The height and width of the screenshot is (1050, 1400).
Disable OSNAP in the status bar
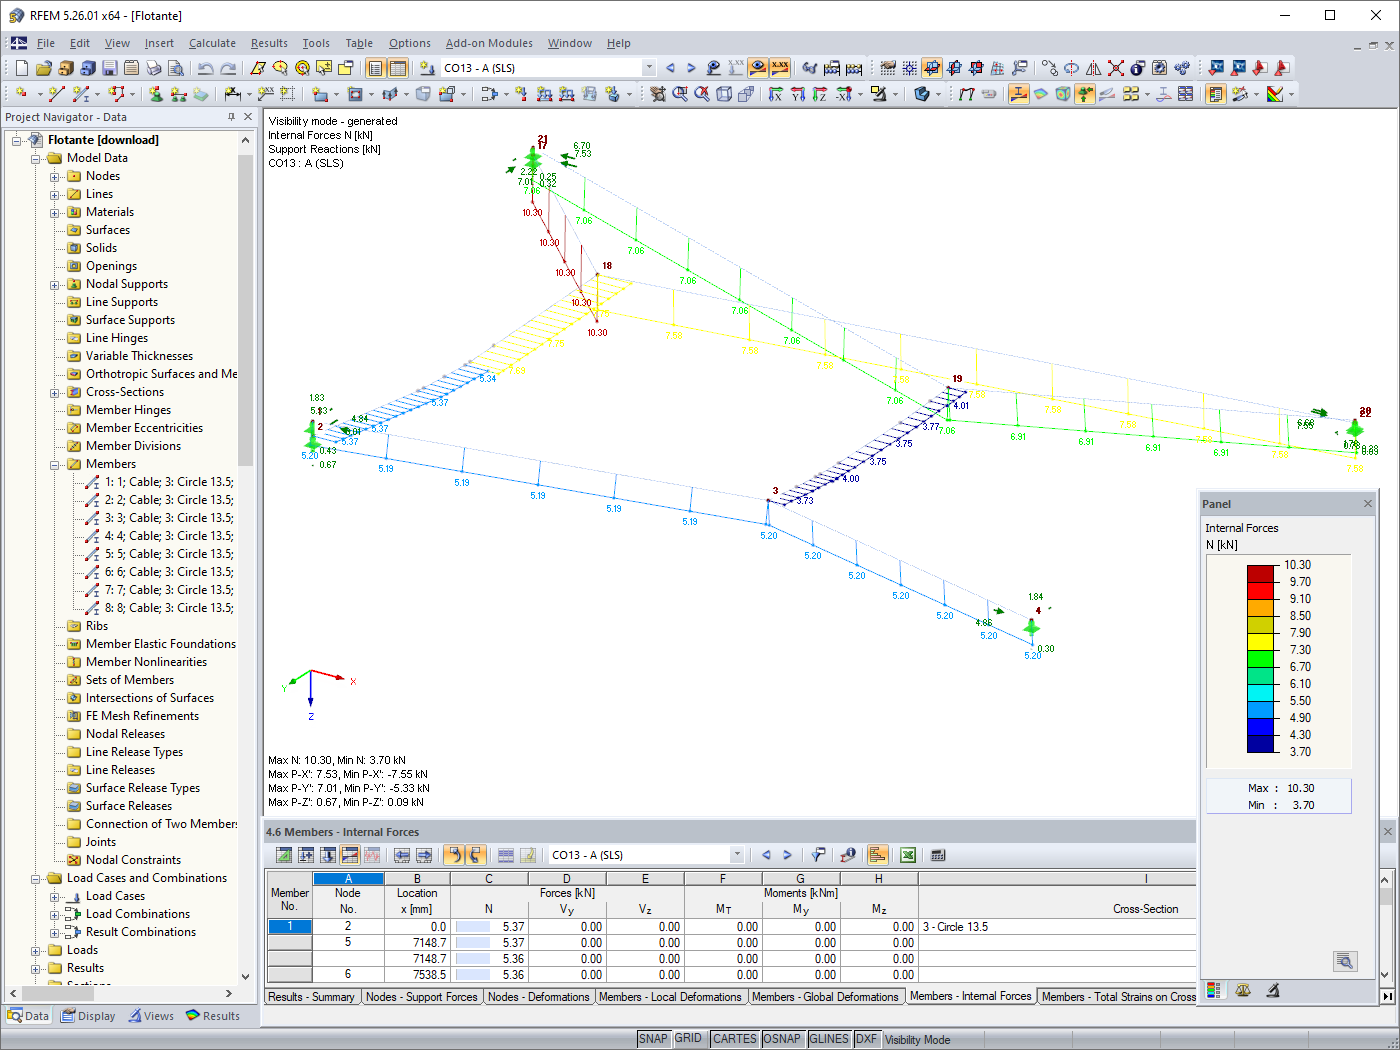point(783,1039)
